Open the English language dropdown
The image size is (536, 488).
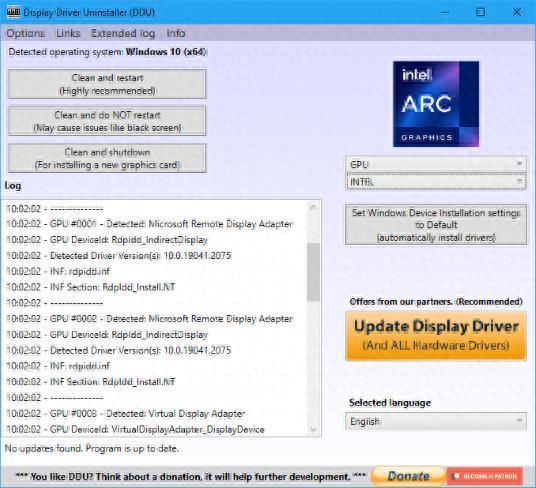(436, 421)
